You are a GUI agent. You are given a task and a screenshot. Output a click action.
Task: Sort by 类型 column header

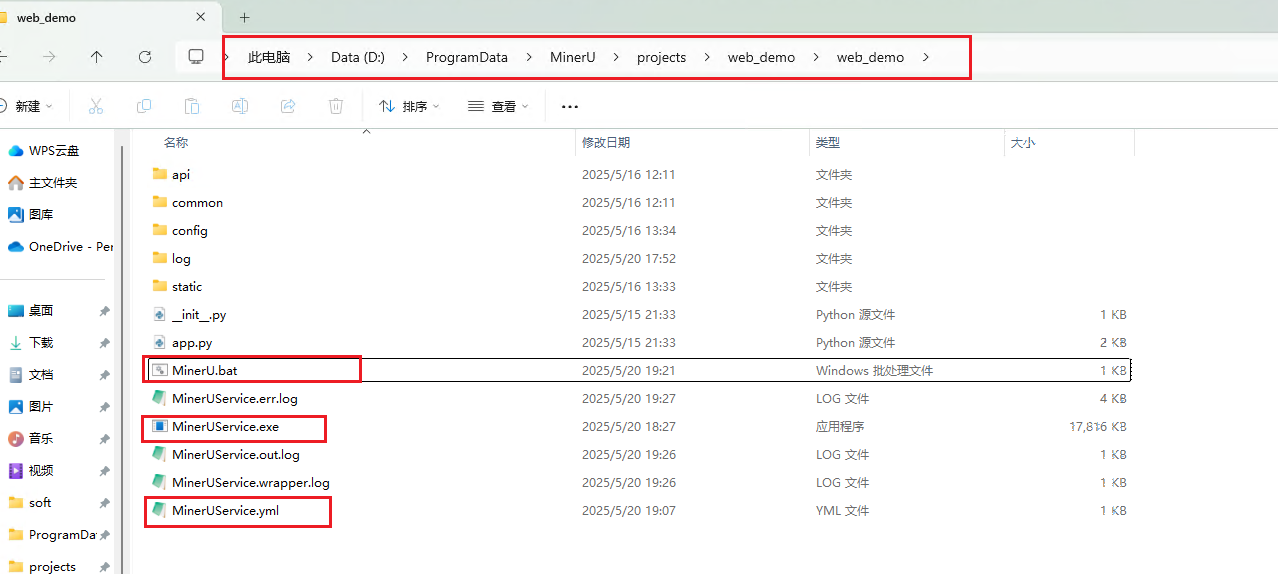pyautogui.click(x=828, y=143)
